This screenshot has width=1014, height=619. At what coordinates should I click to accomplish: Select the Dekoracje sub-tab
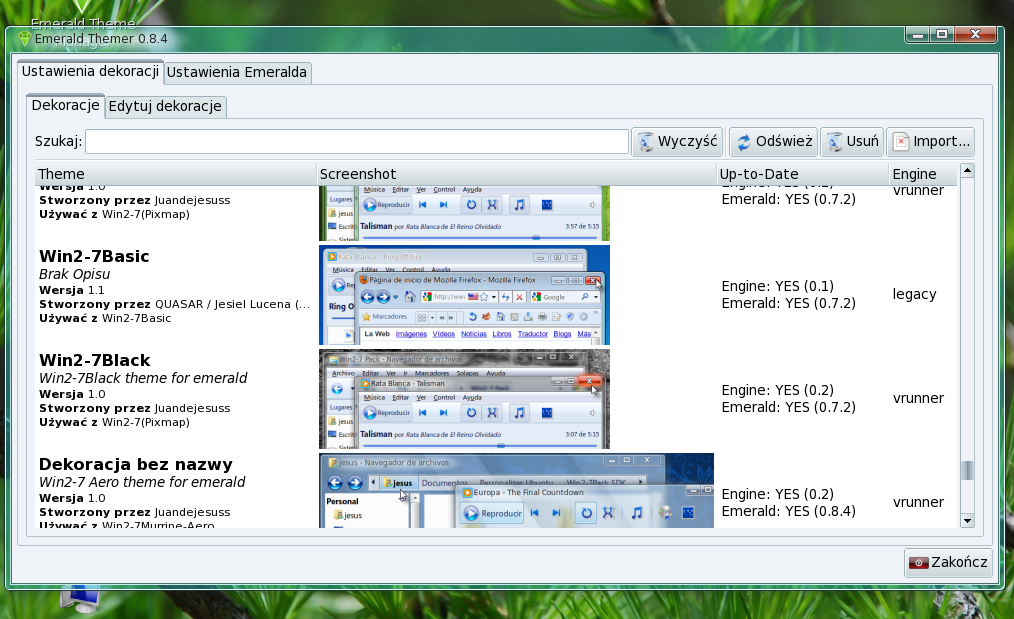pyautogui.click(x=65, y=105)
